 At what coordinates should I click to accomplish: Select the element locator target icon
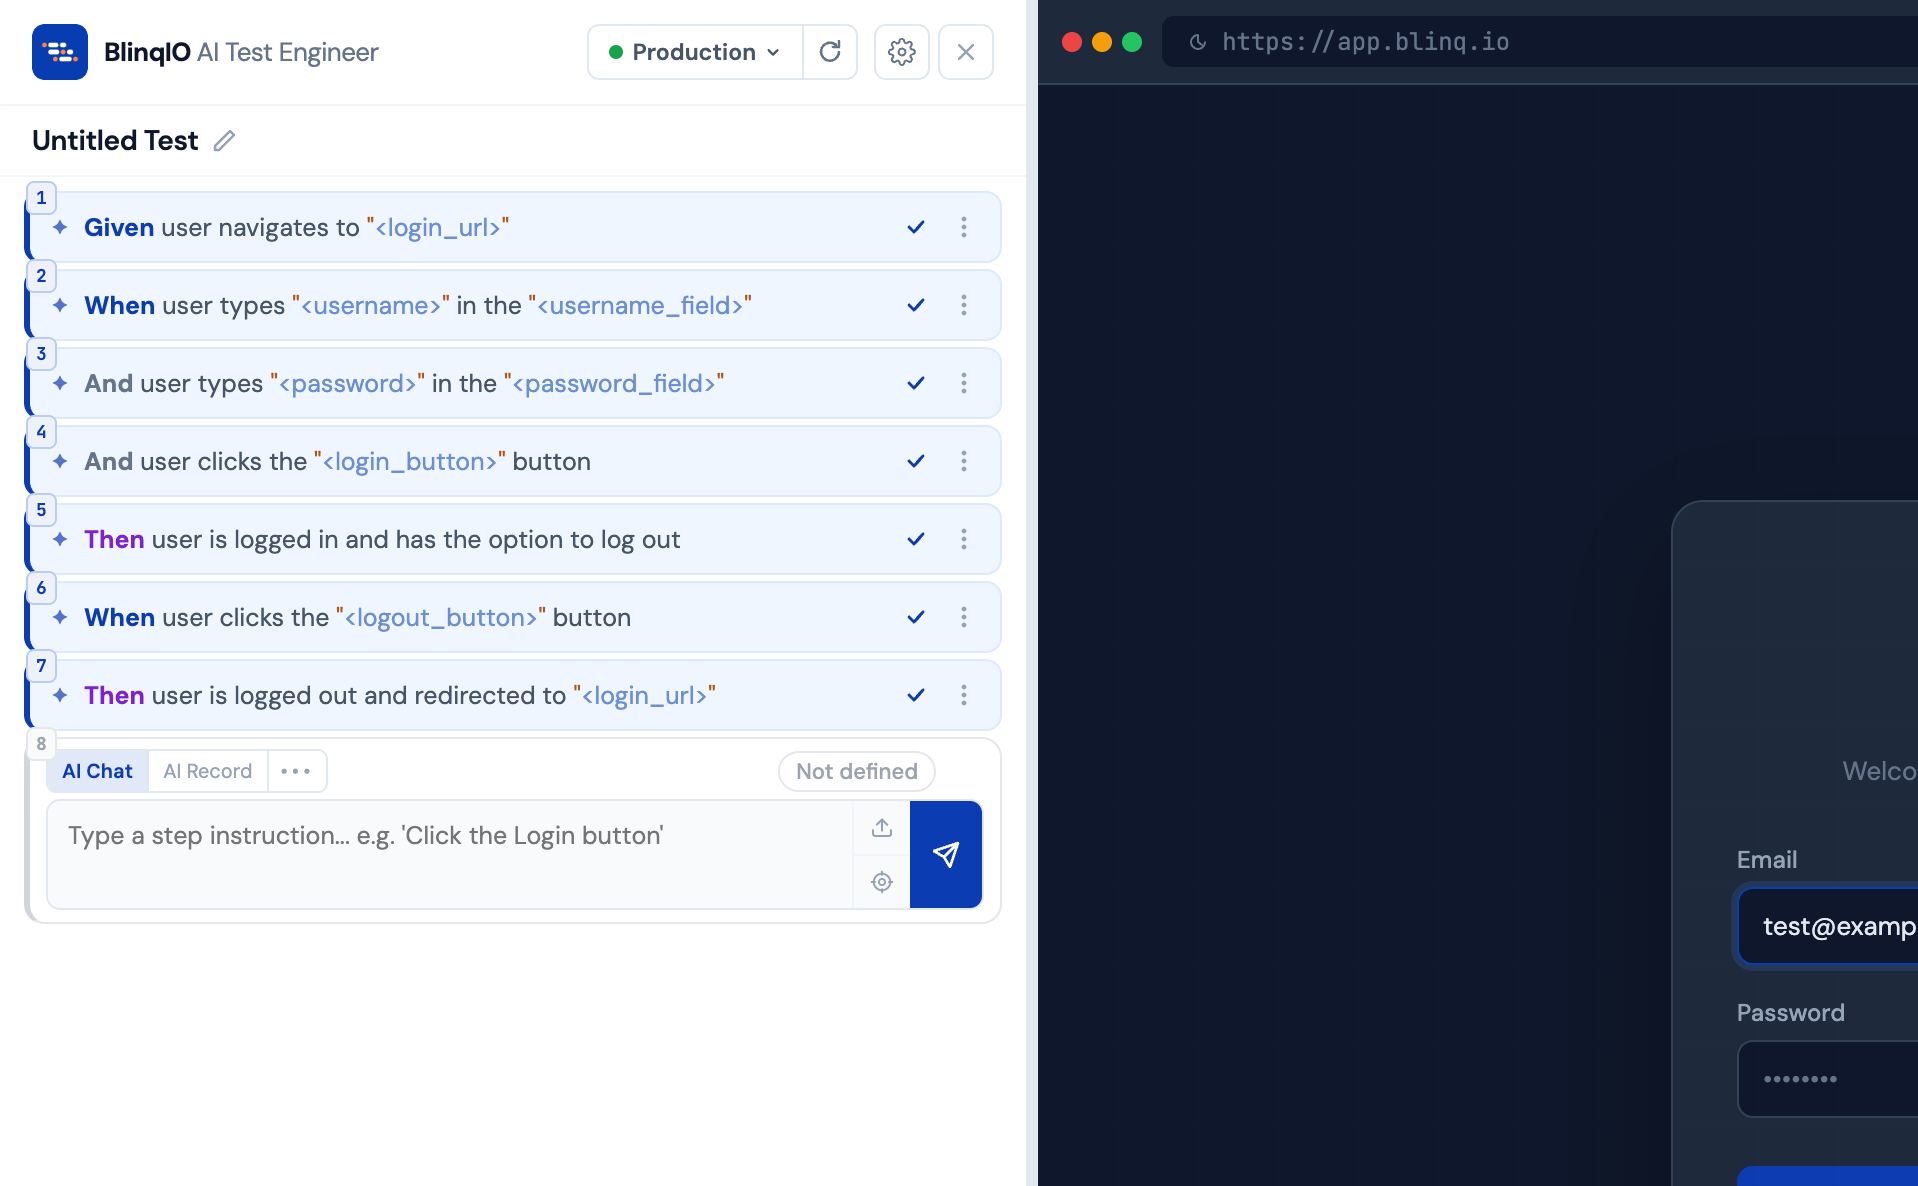(x=881, y=882)
